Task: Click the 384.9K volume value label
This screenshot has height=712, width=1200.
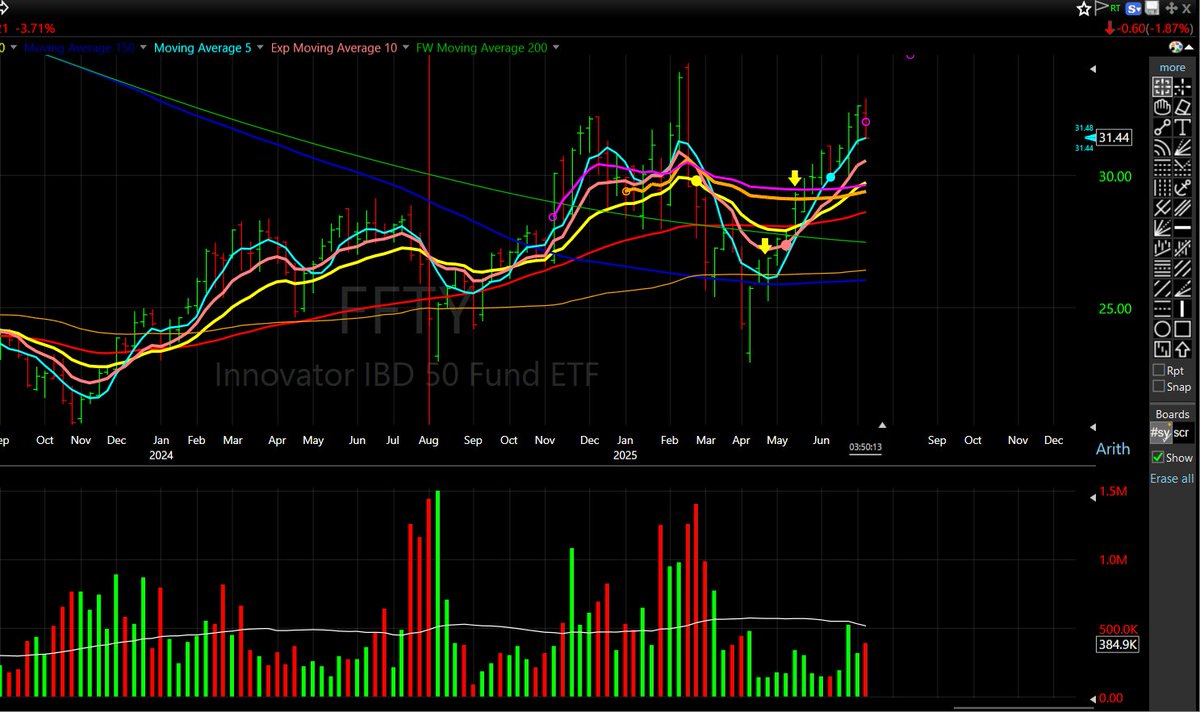Action: (1118, 645)
